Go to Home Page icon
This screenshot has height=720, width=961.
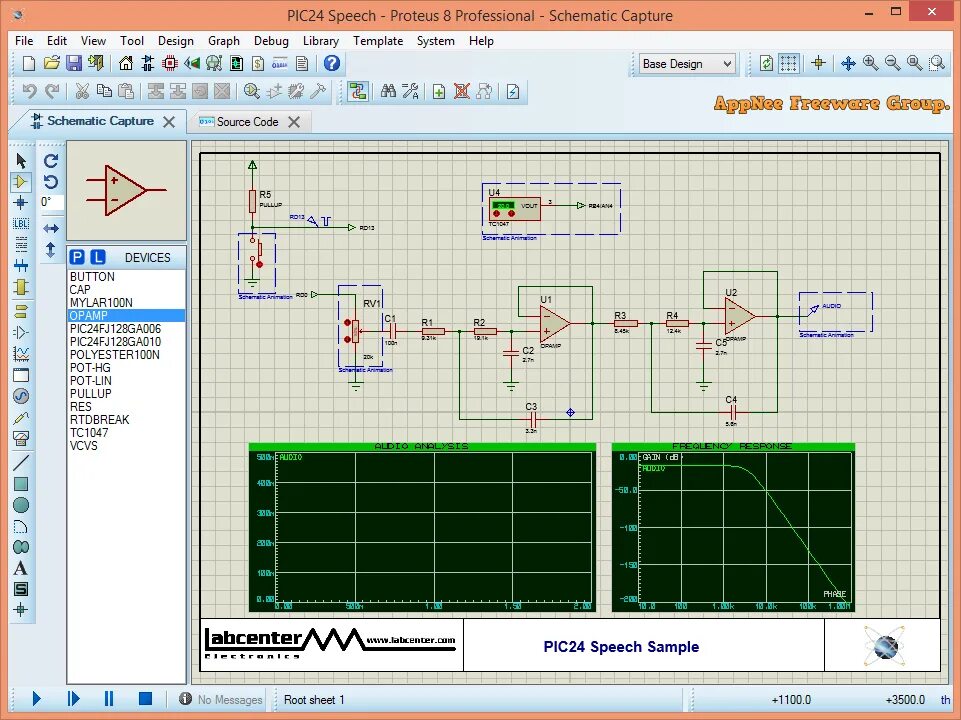pos(126,63)
